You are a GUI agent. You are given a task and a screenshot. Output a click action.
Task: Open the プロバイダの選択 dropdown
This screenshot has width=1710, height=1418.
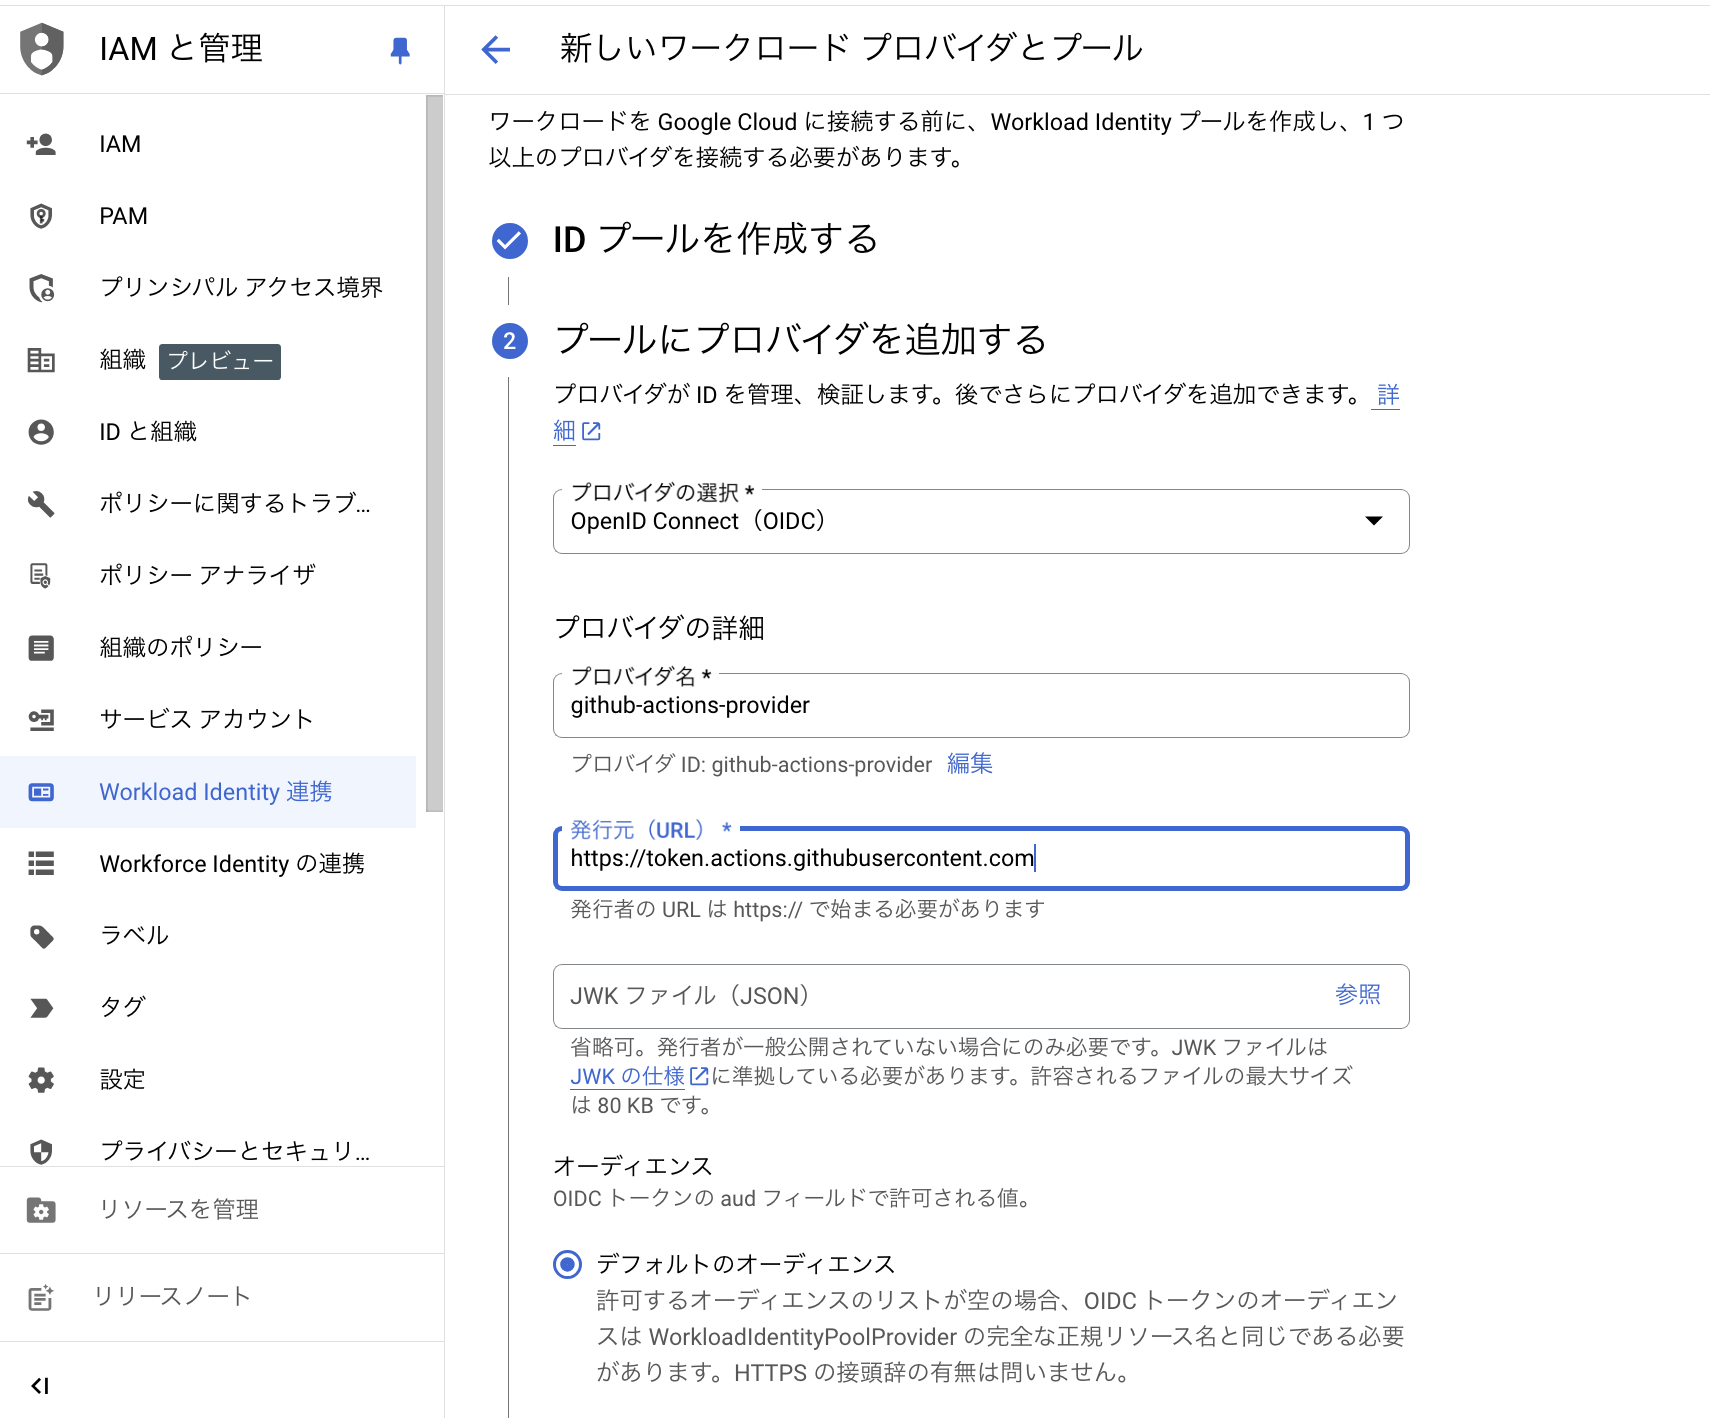[981, 521]
